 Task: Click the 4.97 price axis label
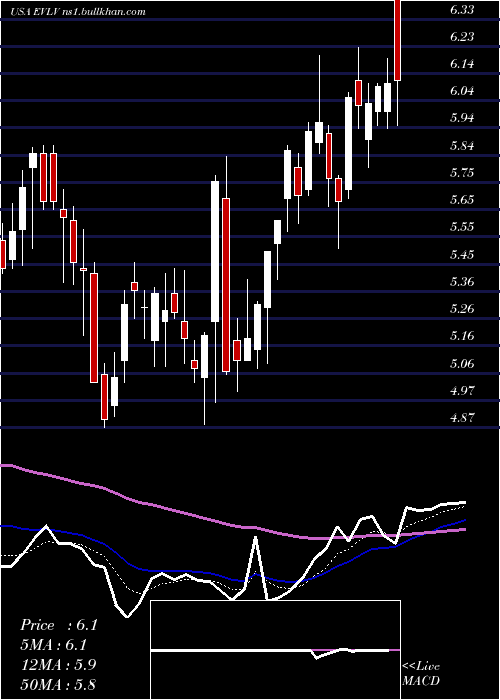pos(462,391)
